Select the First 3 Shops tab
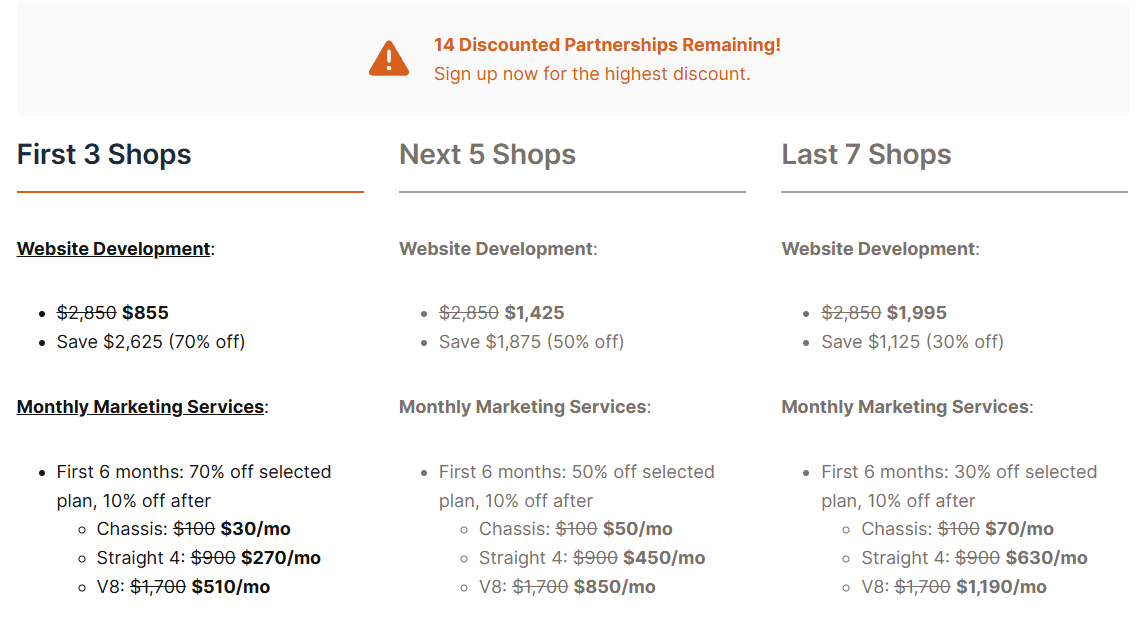The width and height of the screenshot is (1141, 626). click(104, 155)
